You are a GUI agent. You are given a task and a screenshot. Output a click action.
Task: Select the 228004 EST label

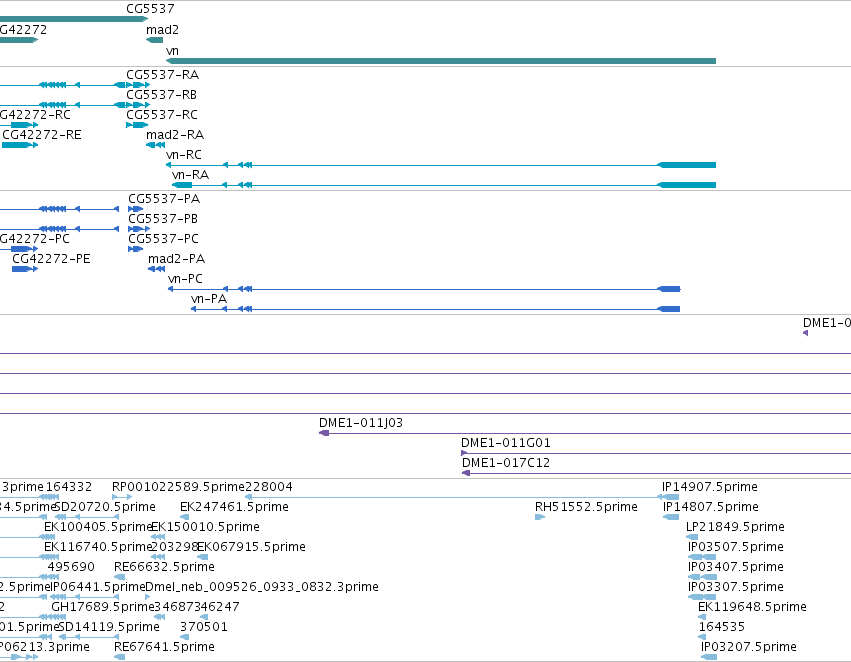pos(269,487)
